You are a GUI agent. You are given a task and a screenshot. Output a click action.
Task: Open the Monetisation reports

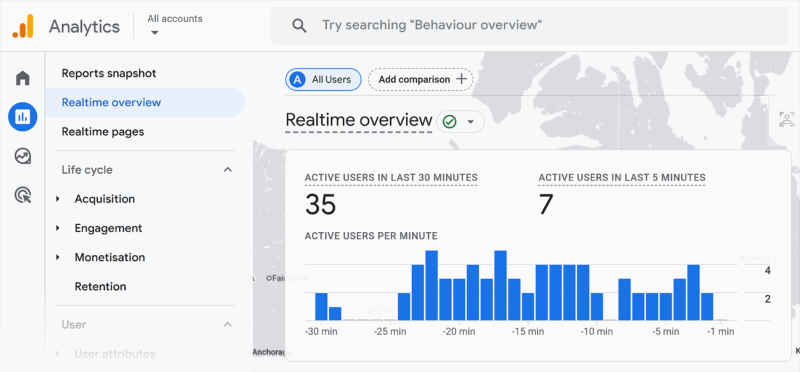tap(110, 257)
